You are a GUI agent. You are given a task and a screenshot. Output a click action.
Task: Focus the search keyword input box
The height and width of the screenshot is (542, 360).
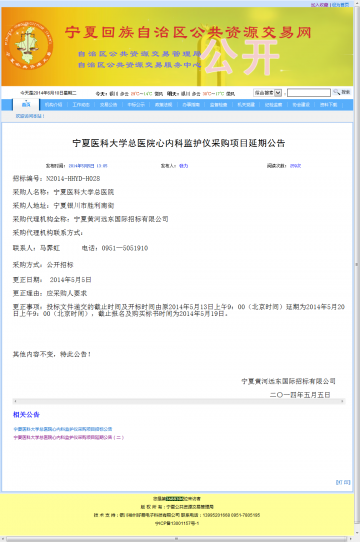click(x=308, y=93)
